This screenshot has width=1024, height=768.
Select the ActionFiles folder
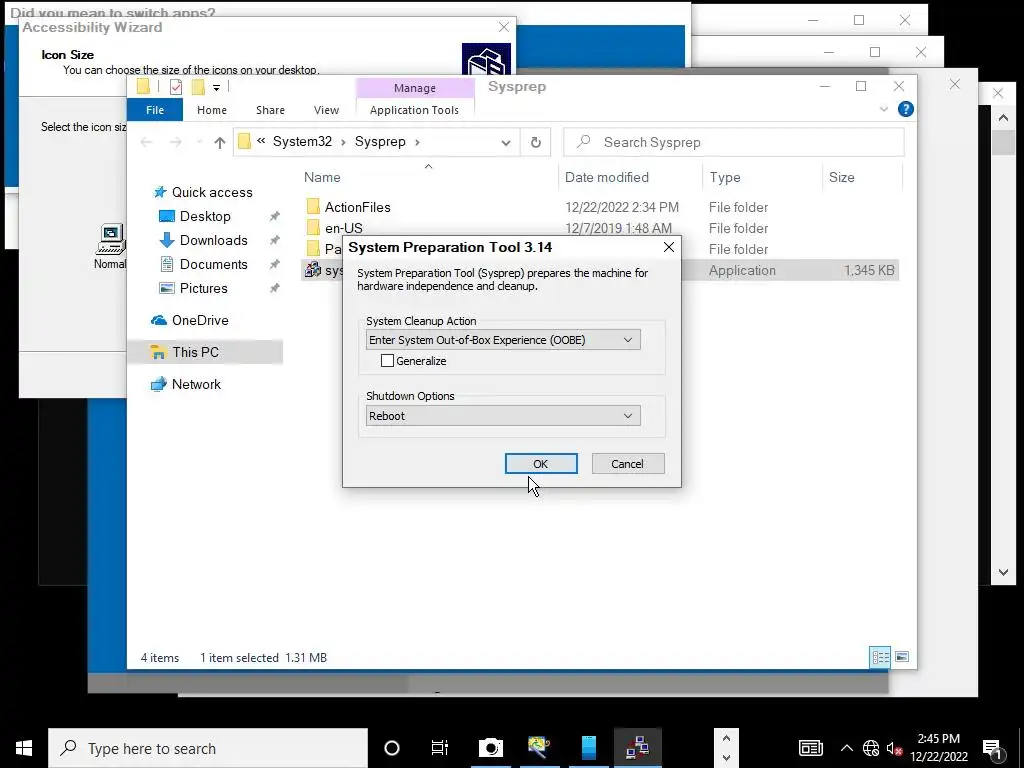click(x=358, y=207)
